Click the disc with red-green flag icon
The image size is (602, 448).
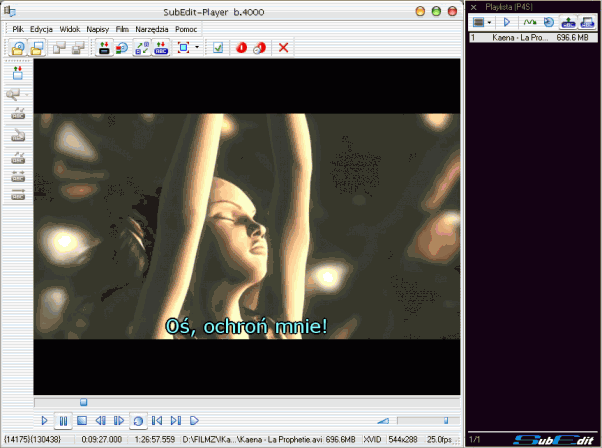point(122,48)
